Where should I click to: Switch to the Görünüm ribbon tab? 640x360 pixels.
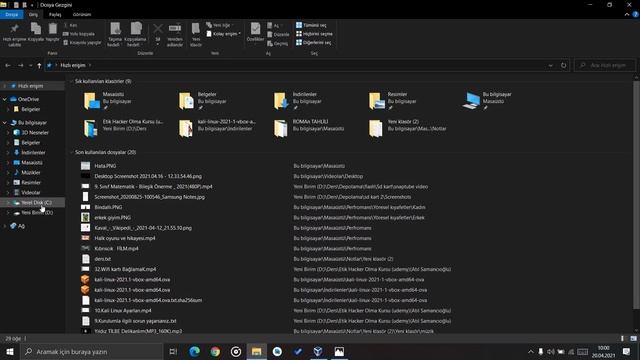click(x=82, y=15)
